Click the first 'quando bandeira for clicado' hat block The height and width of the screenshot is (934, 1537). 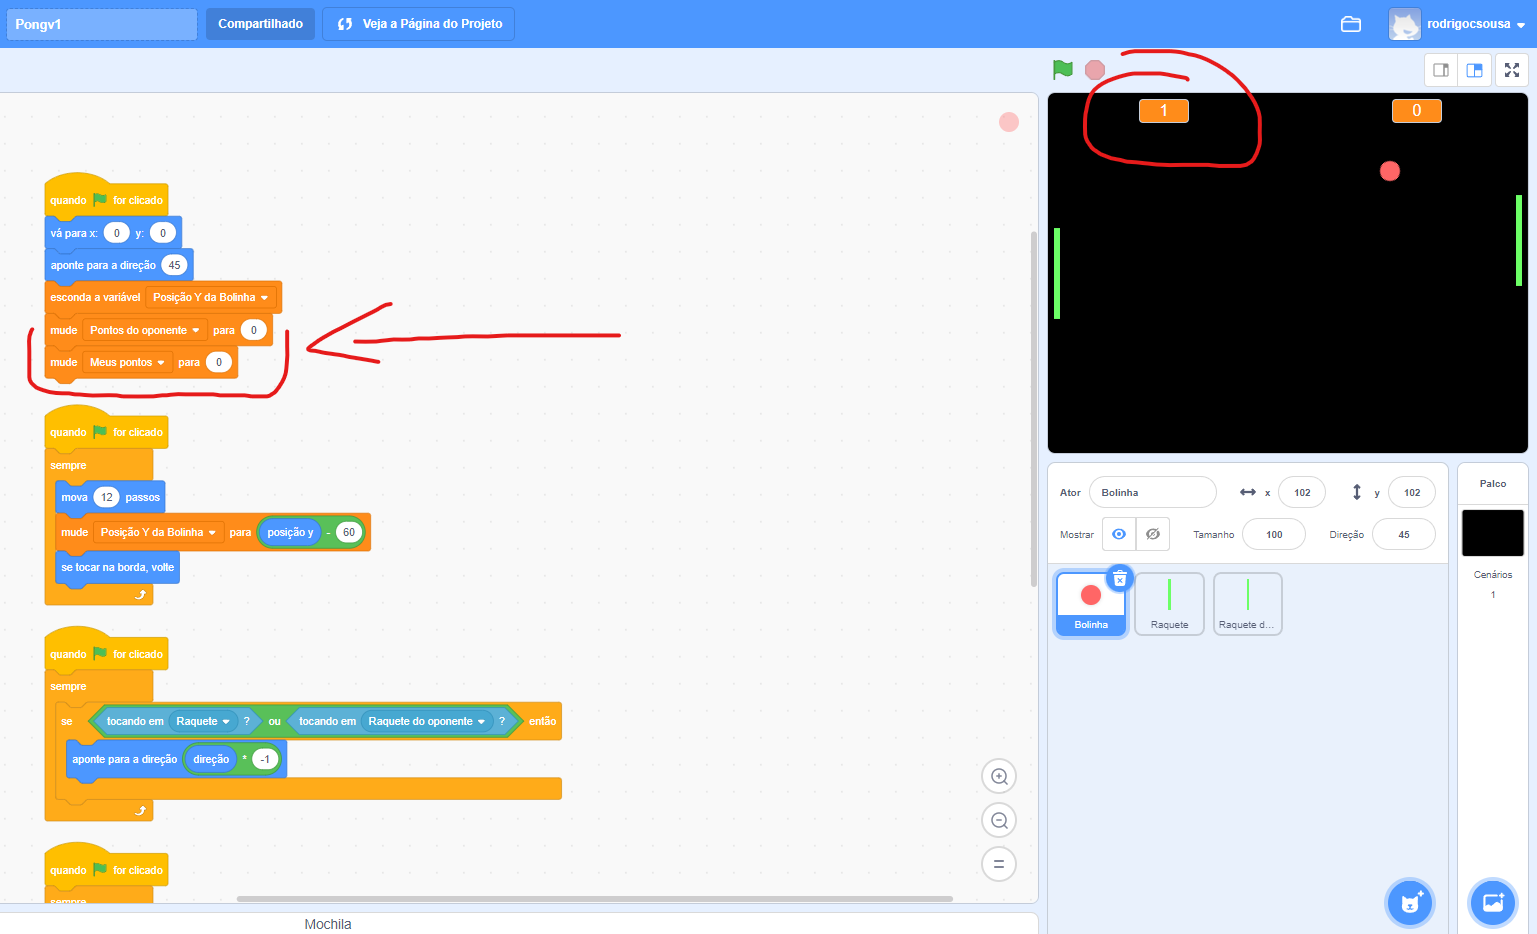click(106, 199)
